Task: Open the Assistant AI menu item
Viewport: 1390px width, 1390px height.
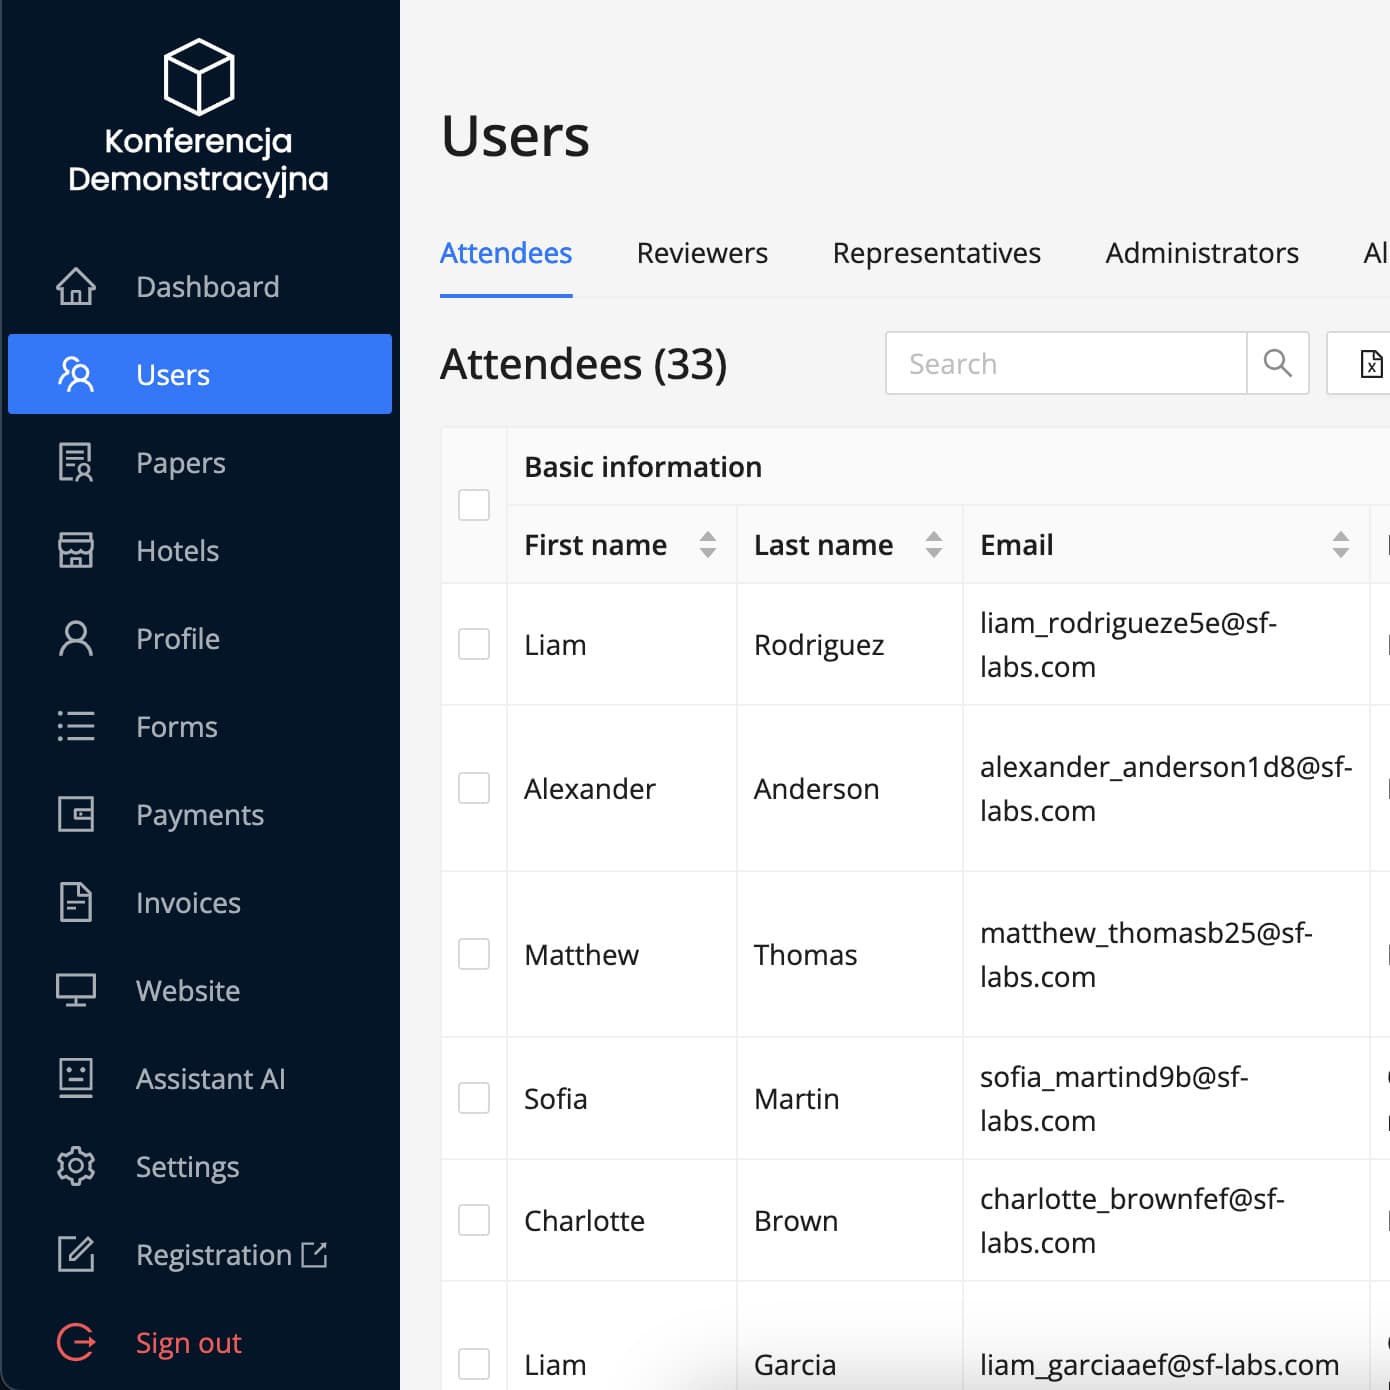Action: [200, 1079]
